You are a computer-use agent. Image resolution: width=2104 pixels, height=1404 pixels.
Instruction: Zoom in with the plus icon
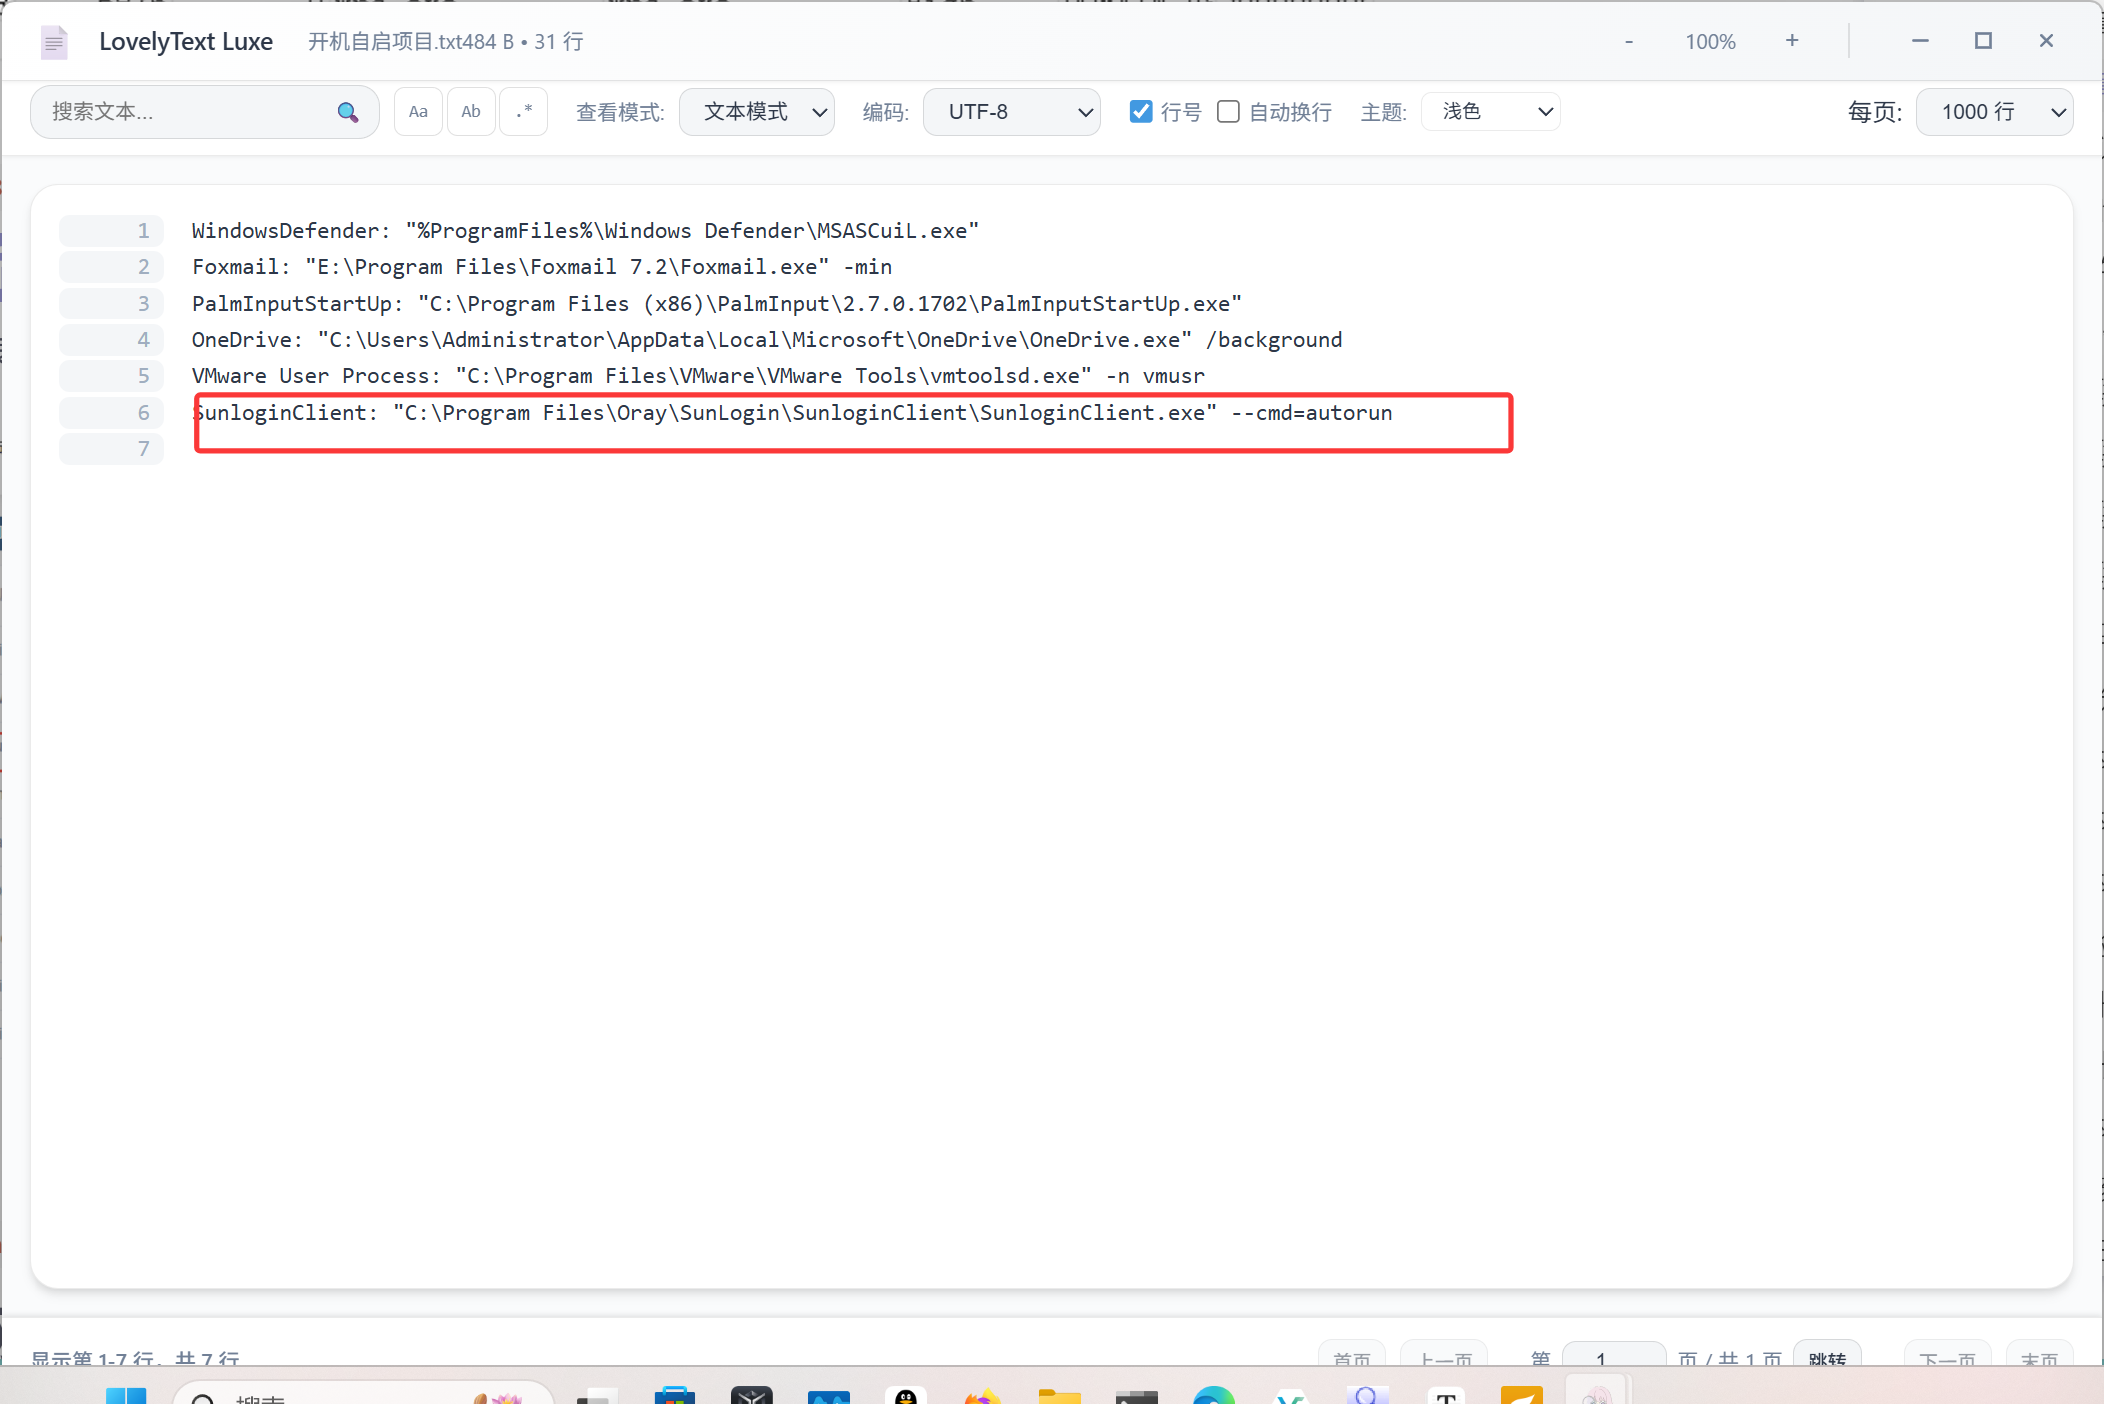[x=1792, y=41]
